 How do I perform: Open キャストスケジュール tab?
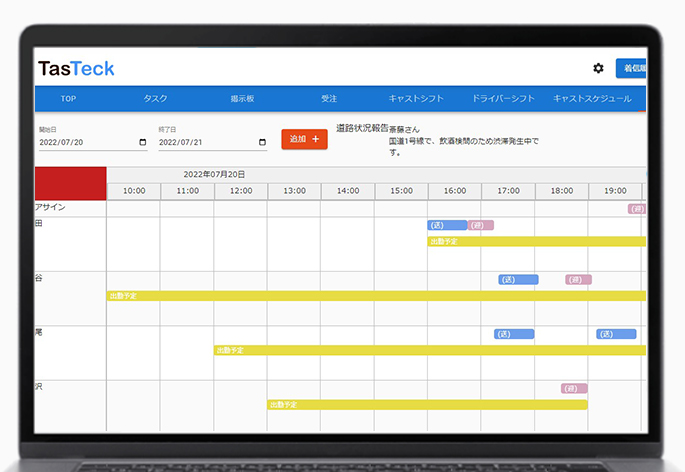point(592,99)
